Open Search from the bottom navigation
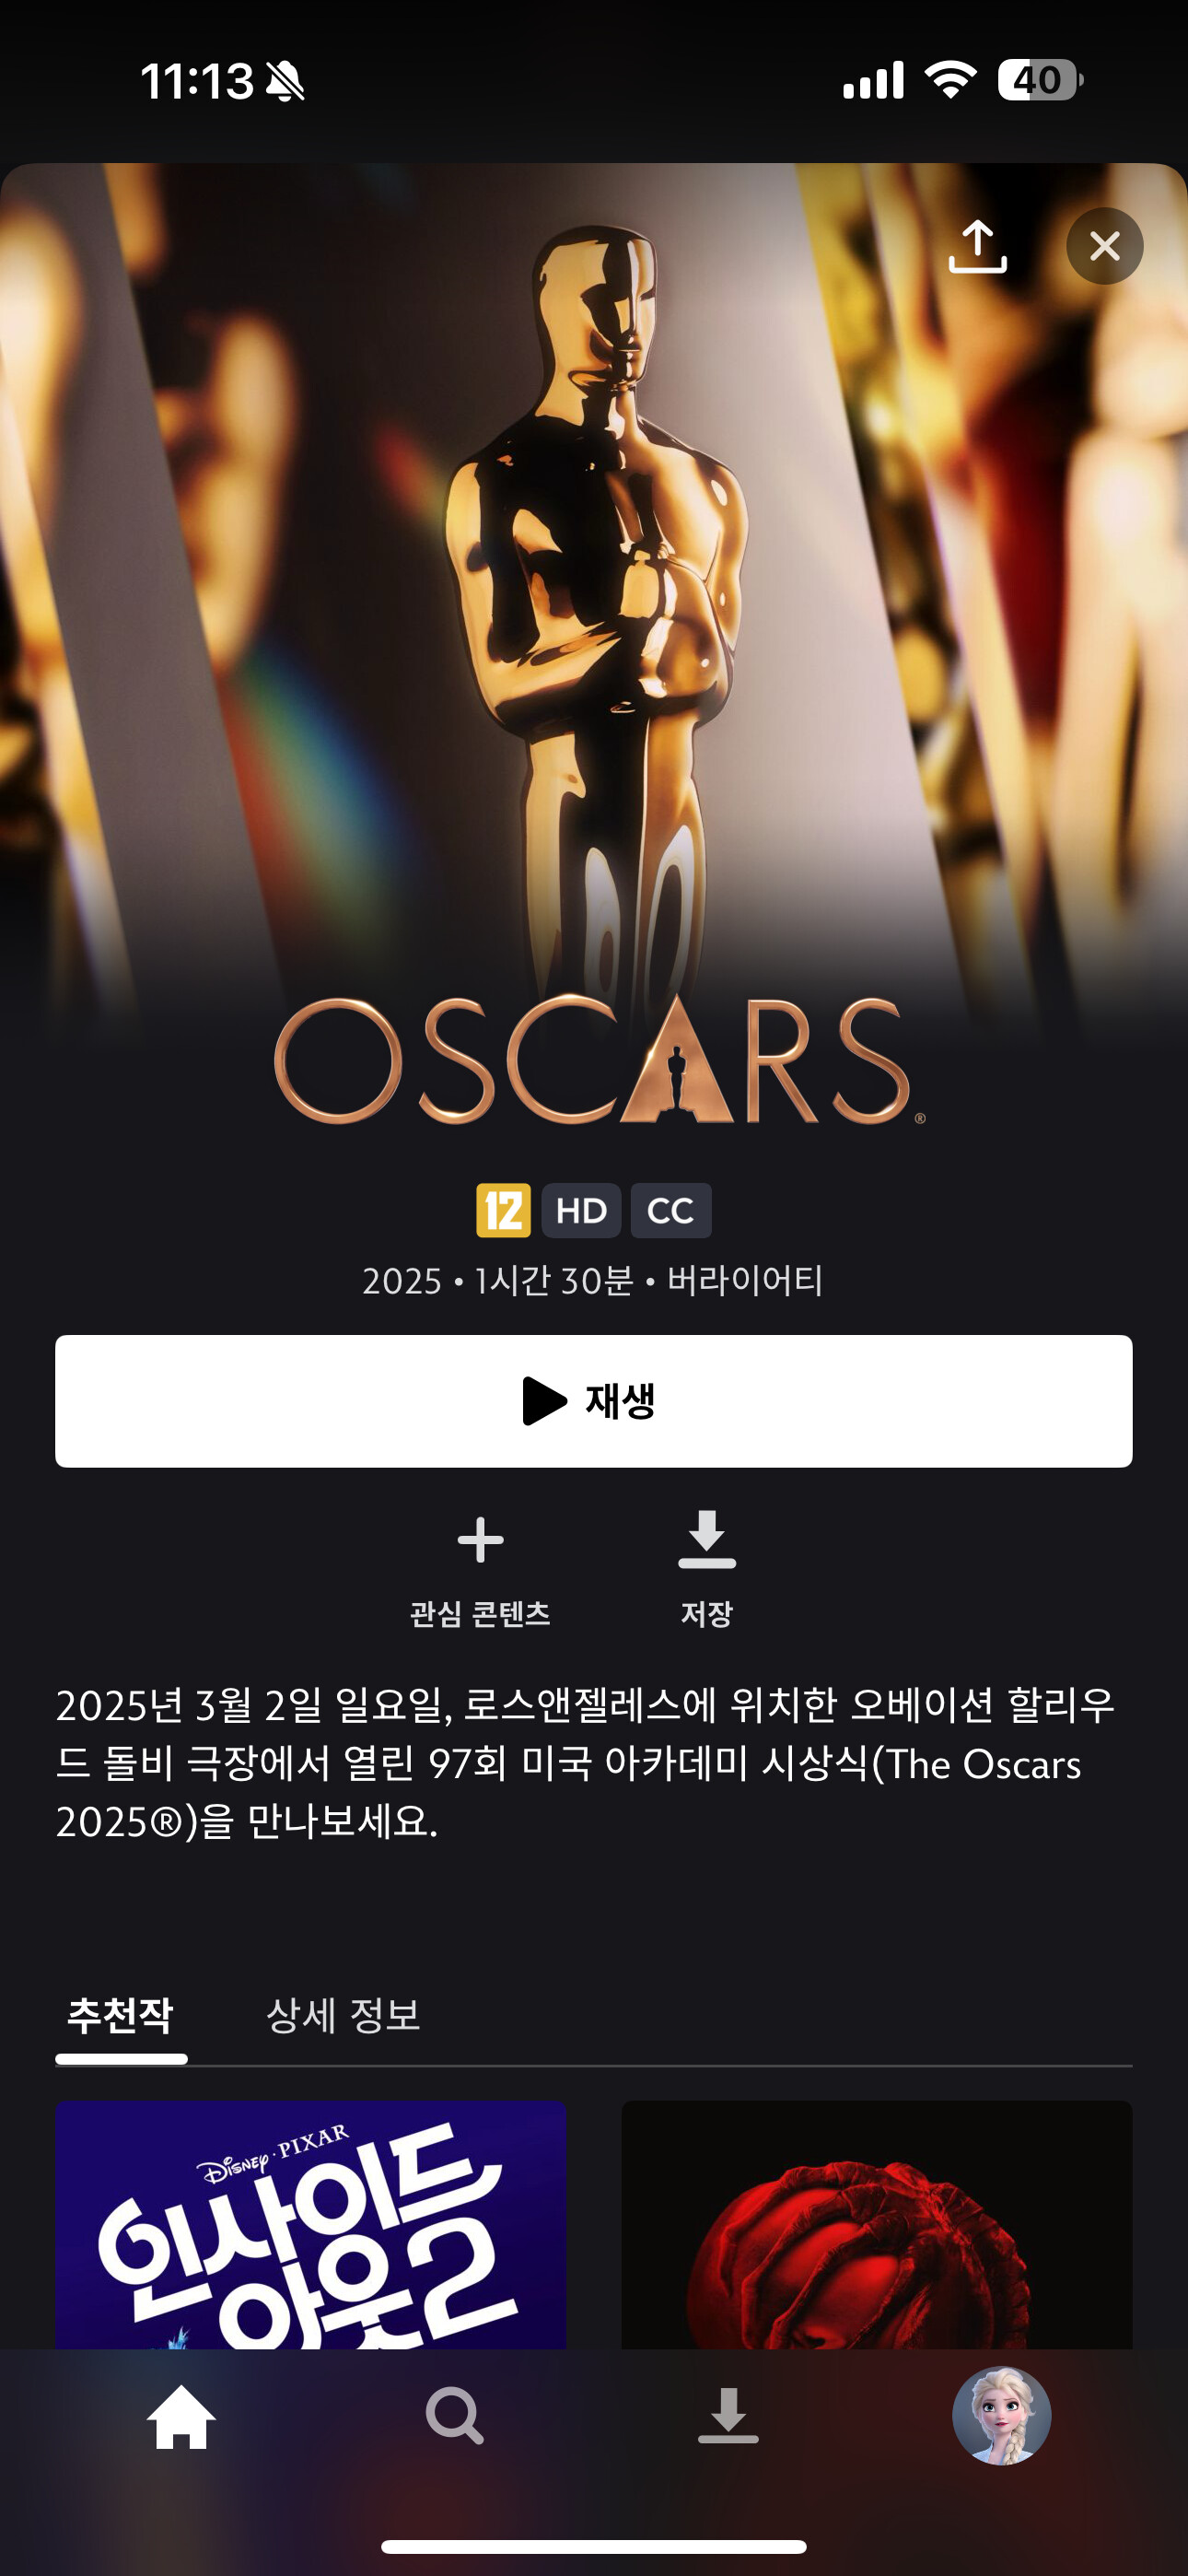The width and height of the screenshot is (1188, 2576). [455, 2417]
